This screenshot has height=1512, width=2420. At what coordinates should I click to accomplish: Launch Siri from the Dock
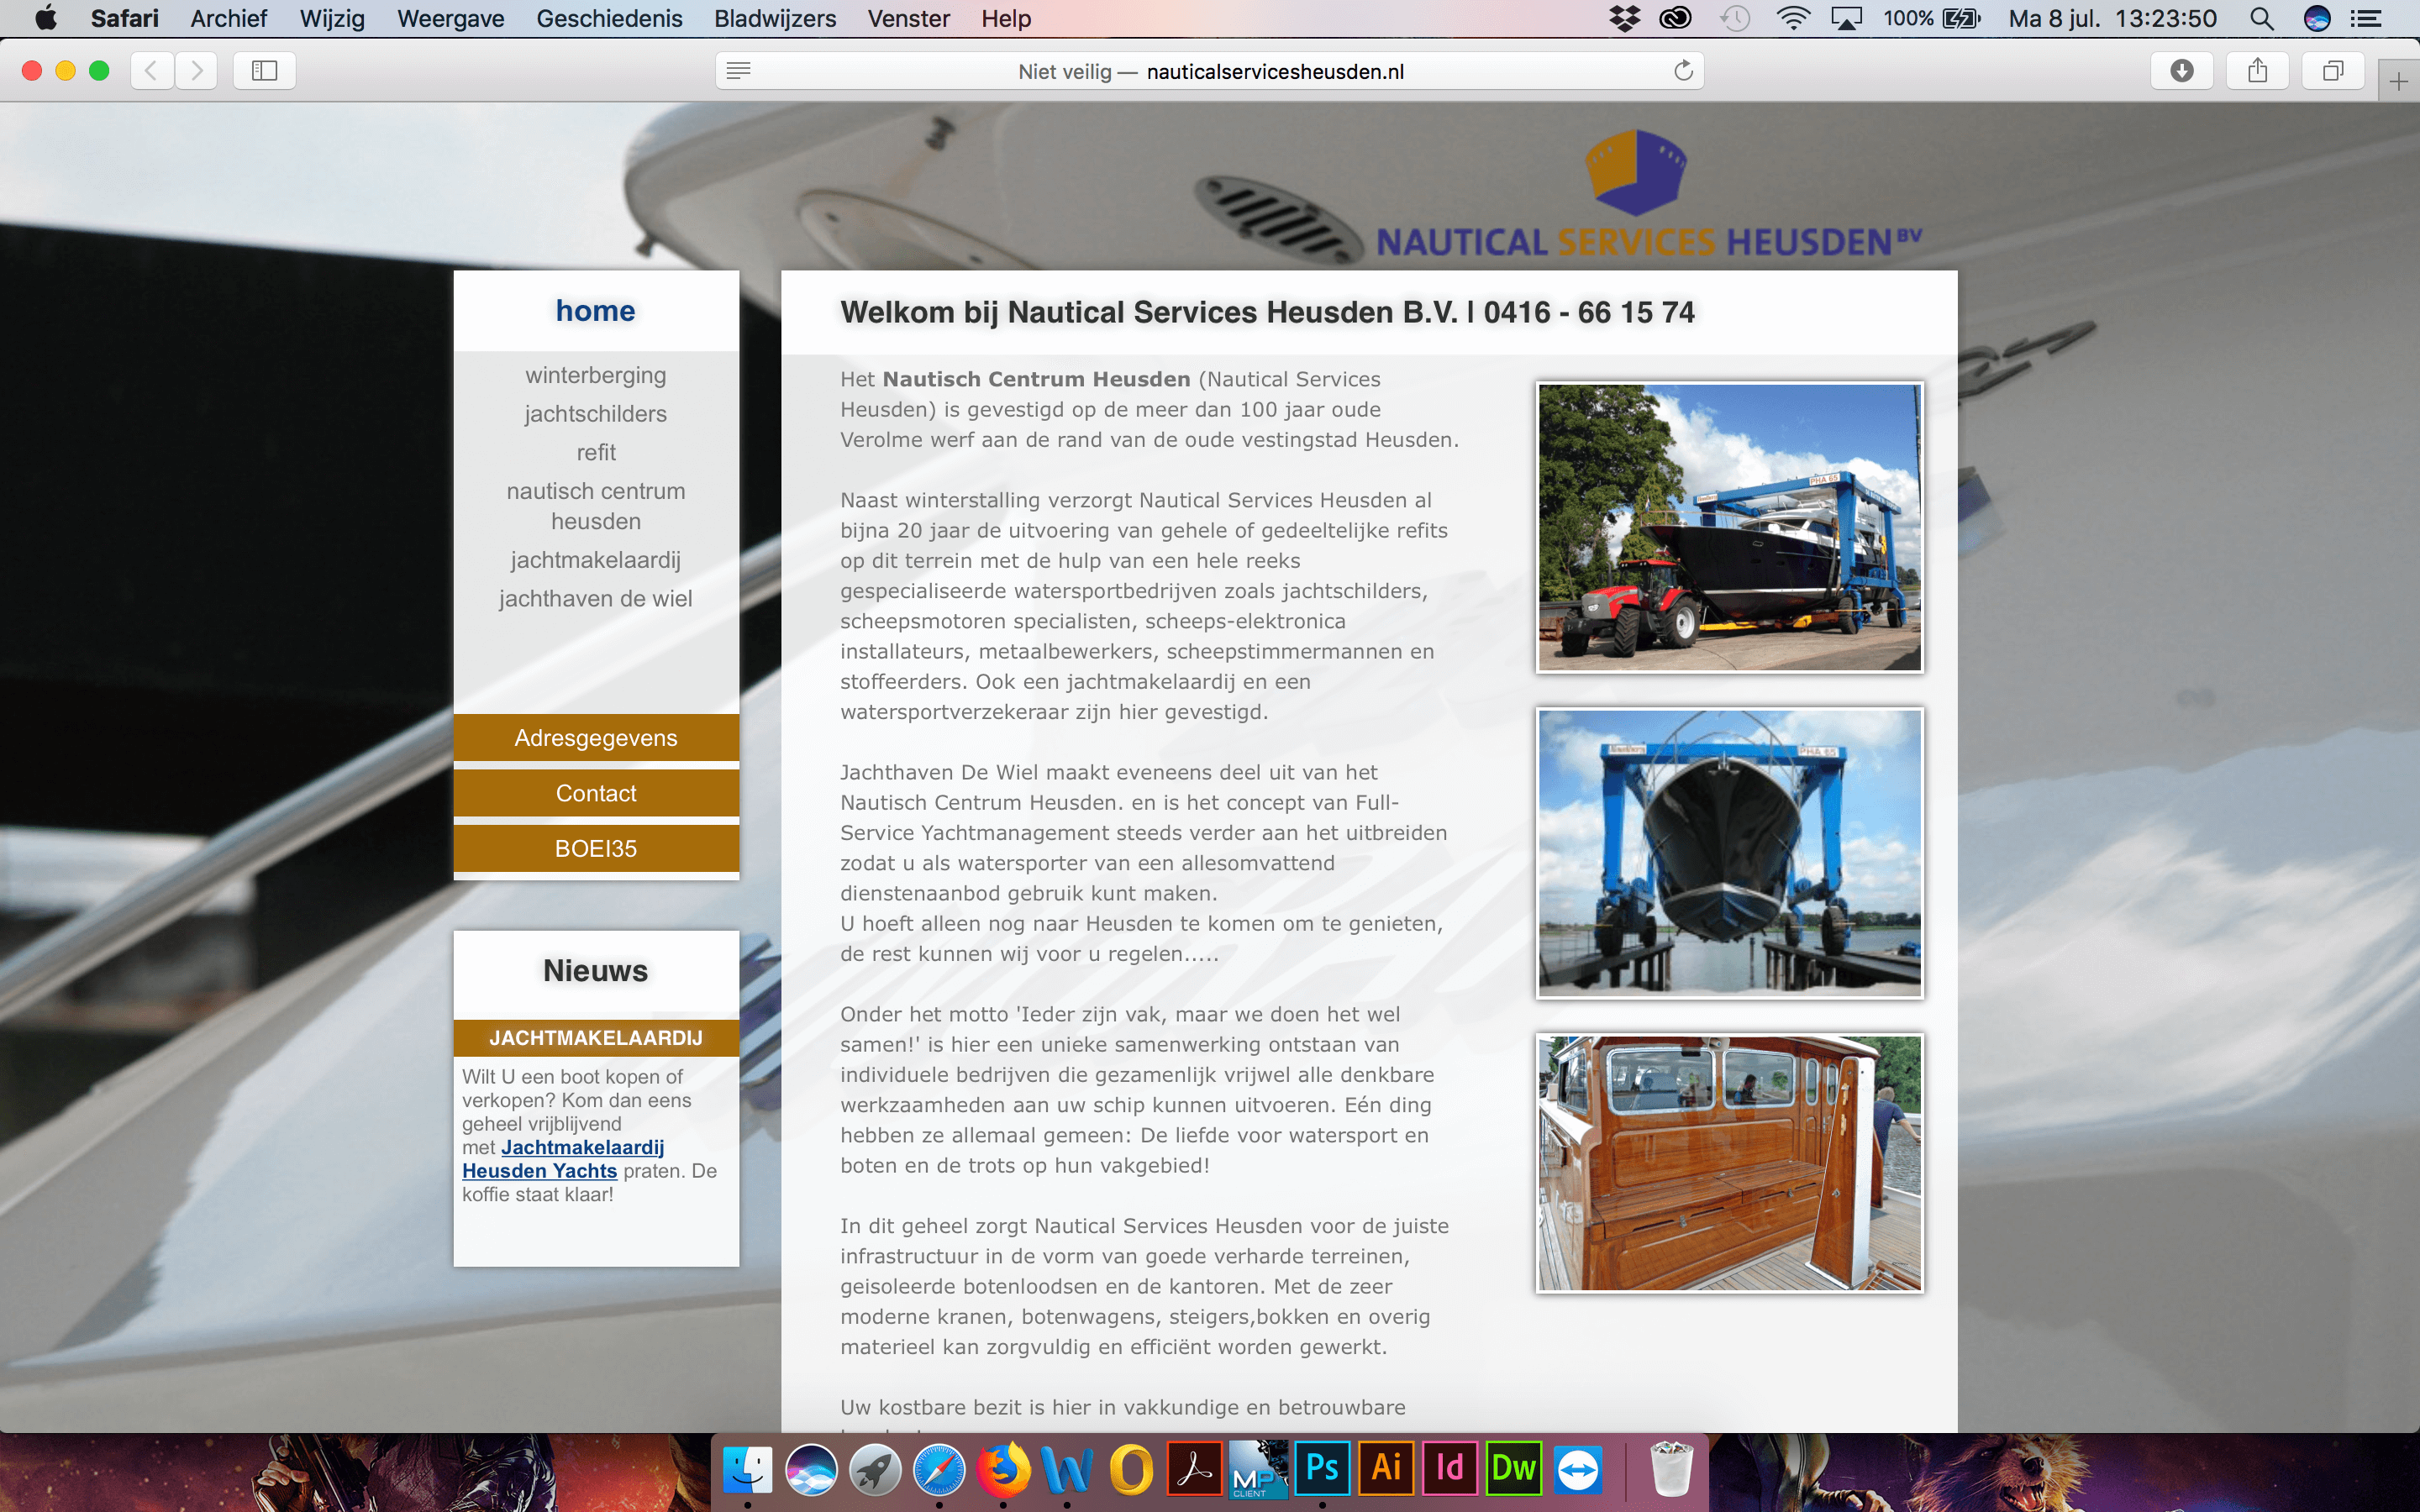pos(811,1470)
